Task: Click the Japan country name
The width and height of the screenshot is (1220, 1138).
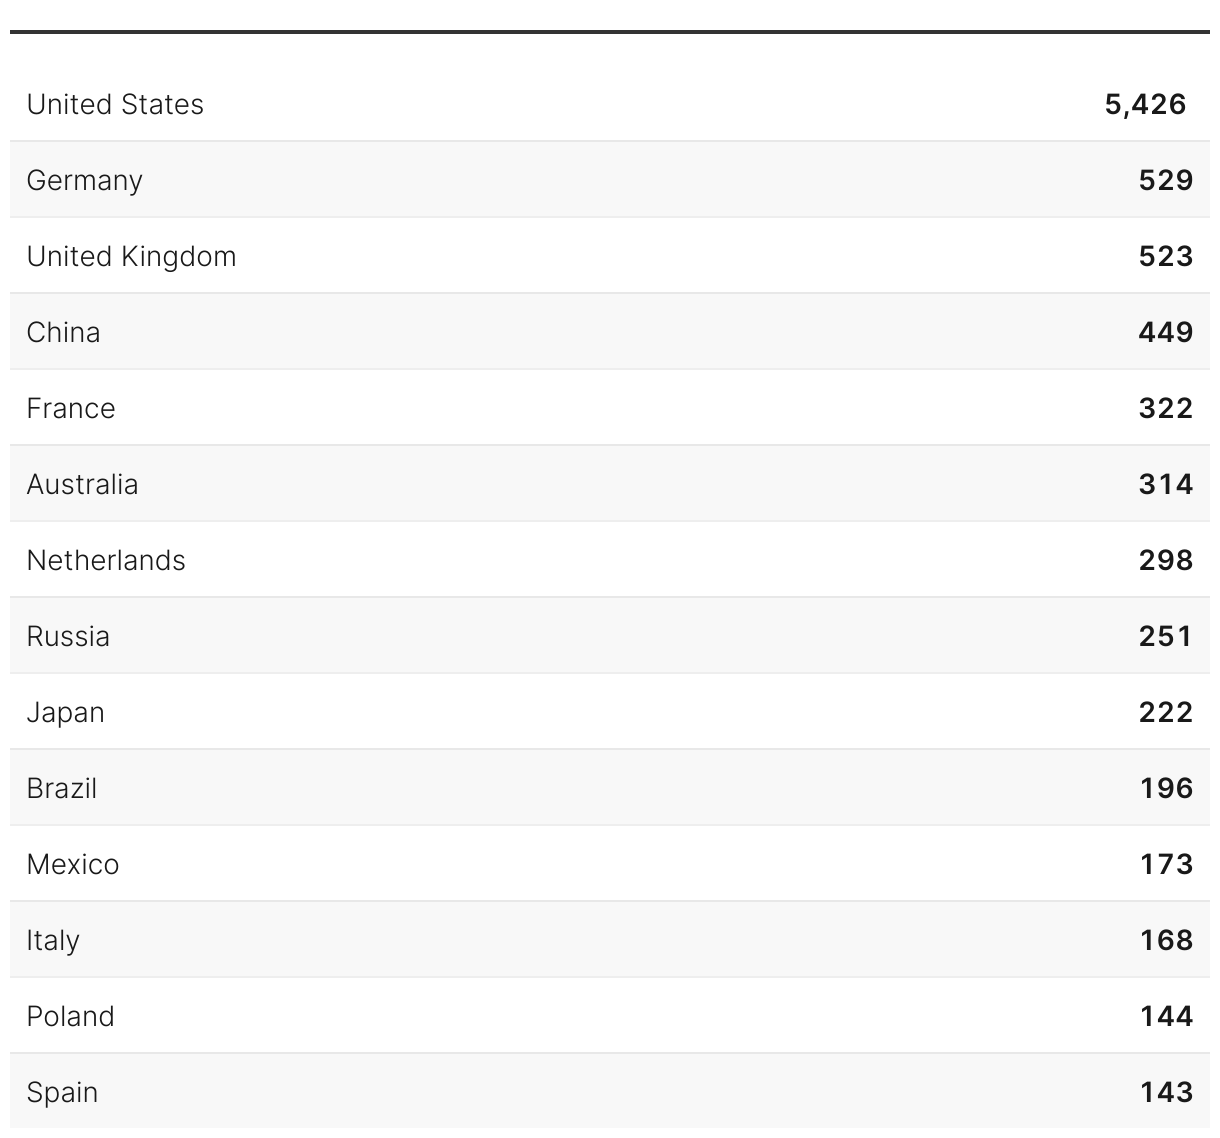Action: [x=65, y=712]
